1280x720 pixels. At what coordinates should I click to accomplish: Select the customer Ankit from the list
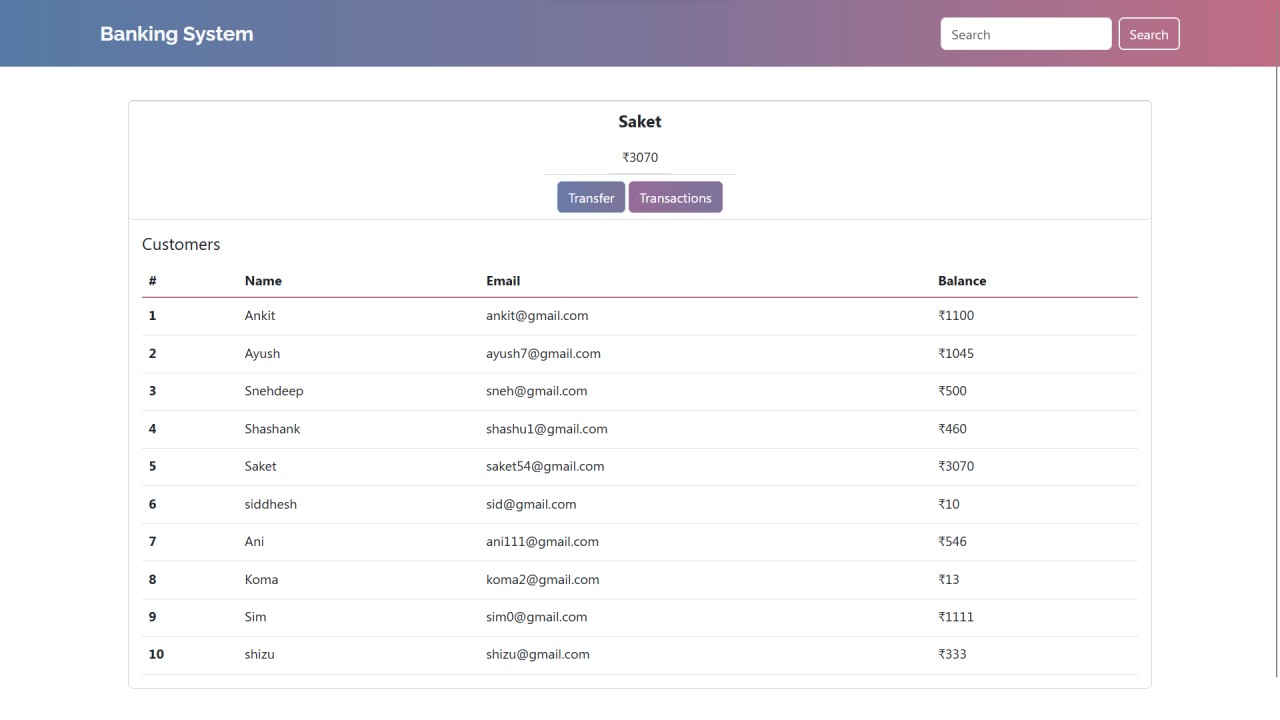260,315
